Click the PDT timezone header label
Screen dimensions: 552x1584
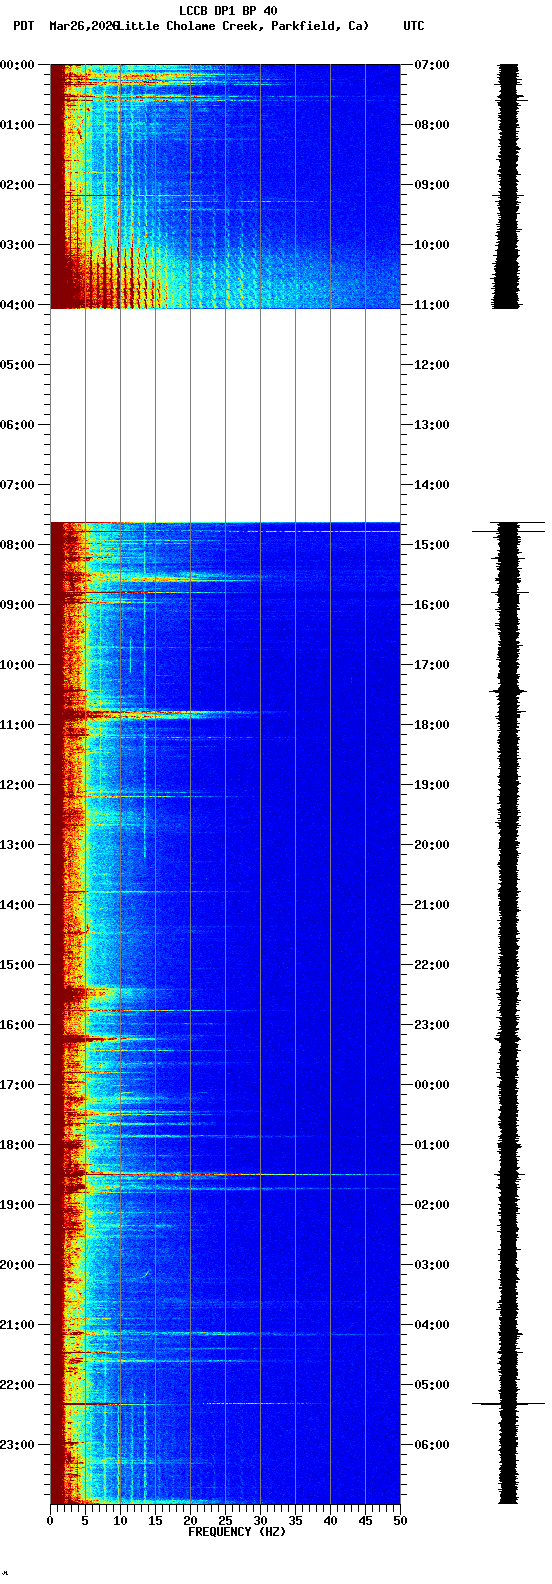(23, 26)
